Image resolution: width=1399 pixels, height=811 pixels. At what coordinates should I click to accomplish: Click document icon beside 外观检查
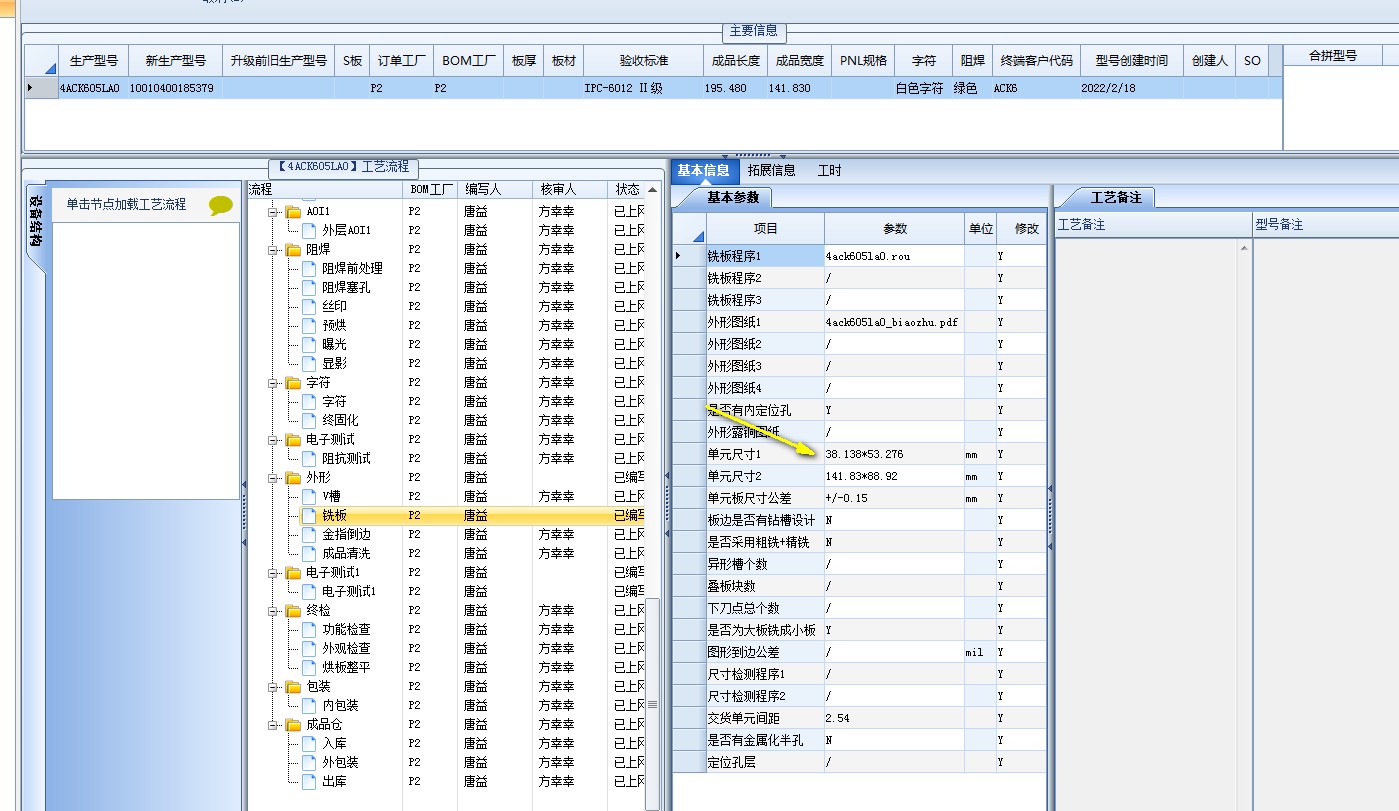click(x=309, y=648)
